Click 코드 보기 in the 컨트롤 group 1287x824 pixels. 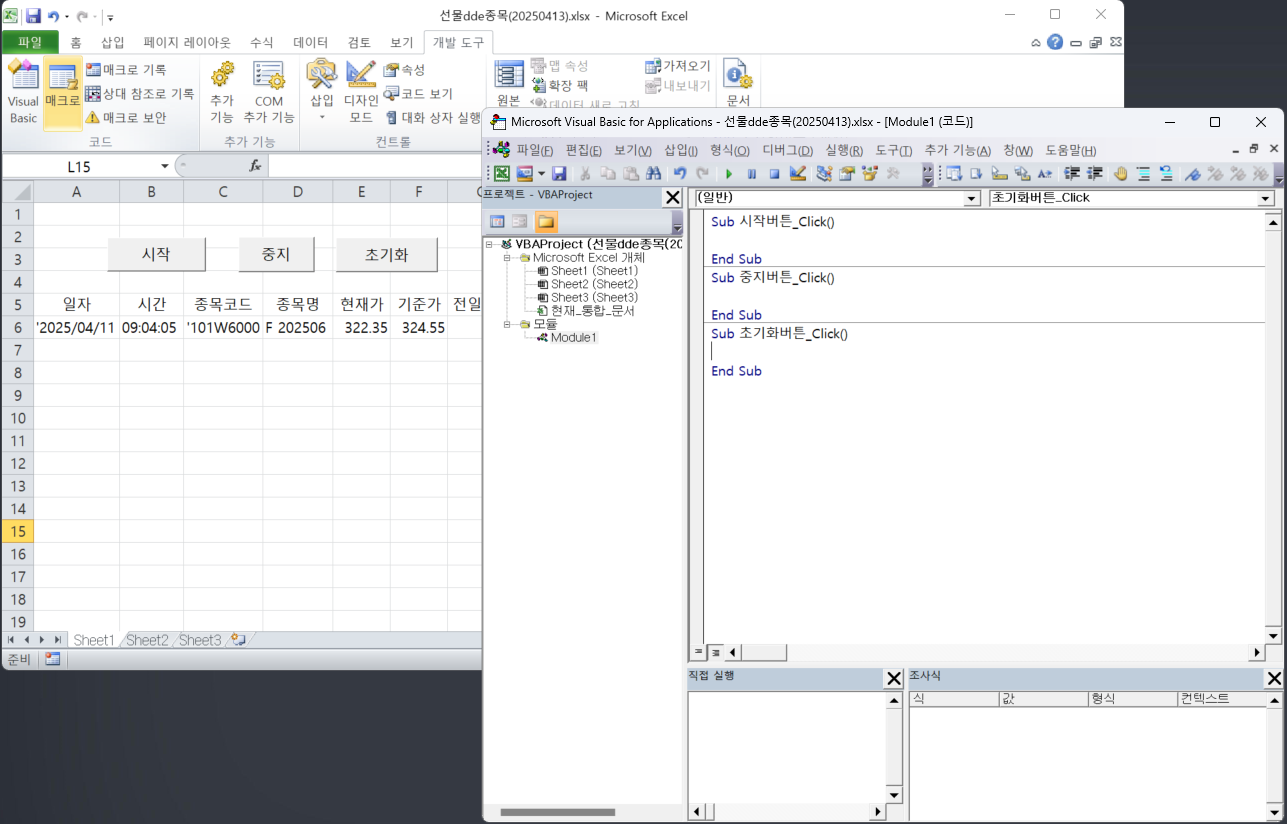(419, 94)
